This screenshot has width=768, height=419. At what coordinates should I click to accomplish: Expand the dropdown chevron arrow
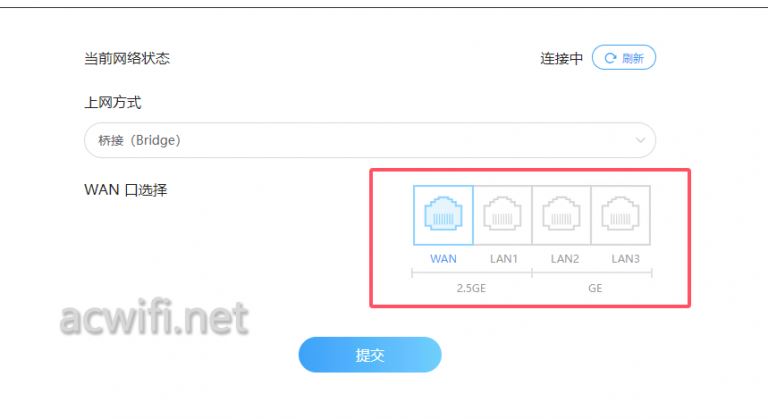tap(640, 140)
